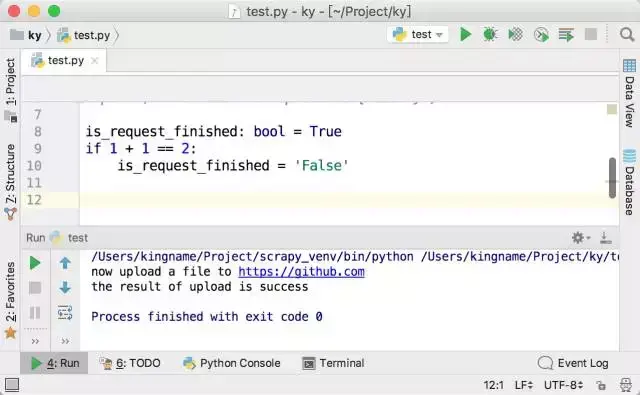Screen dimensions: 640x395
Task: Click the concurrency diagram run icon
Action: (566, 35)
